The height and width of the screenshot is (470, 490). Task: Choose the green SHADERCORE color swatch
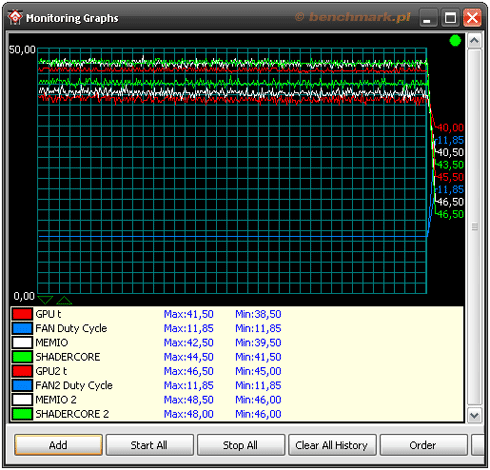tap(22, 357)
